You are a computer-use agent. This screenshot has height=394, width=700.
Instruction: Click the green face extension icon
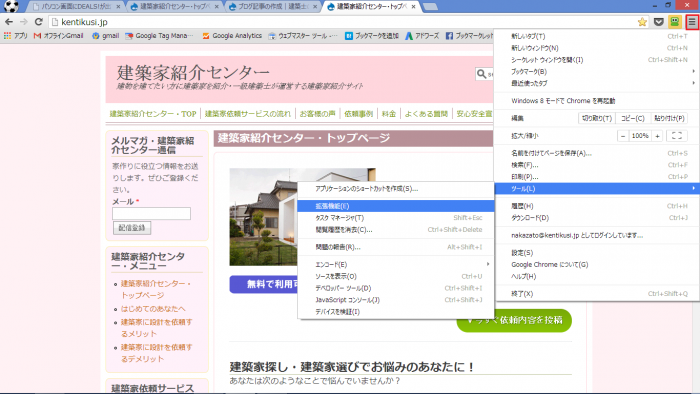pos(675,21)
